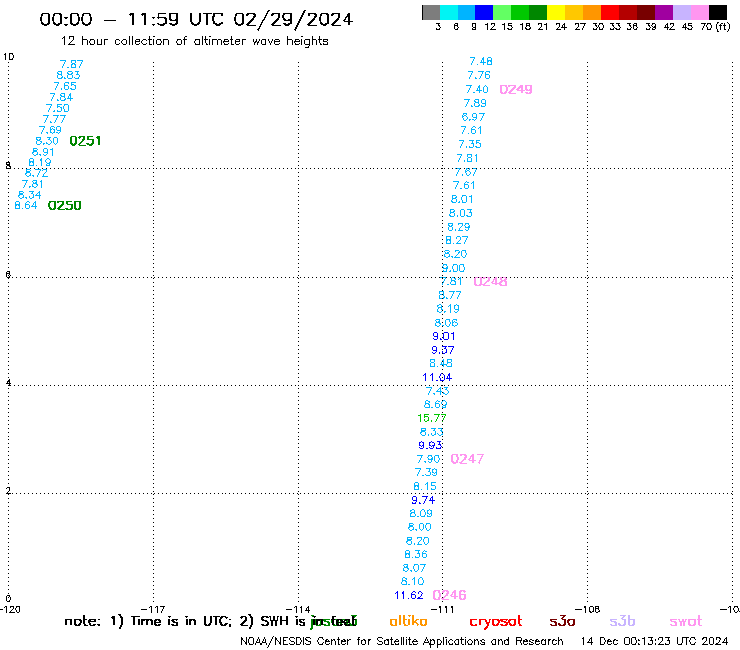The height and width of the screenshot is (650, 740).
Task: Click the subtitle '12 hour collection of altimeter wave heights'
Action: [x=194, y=41]
